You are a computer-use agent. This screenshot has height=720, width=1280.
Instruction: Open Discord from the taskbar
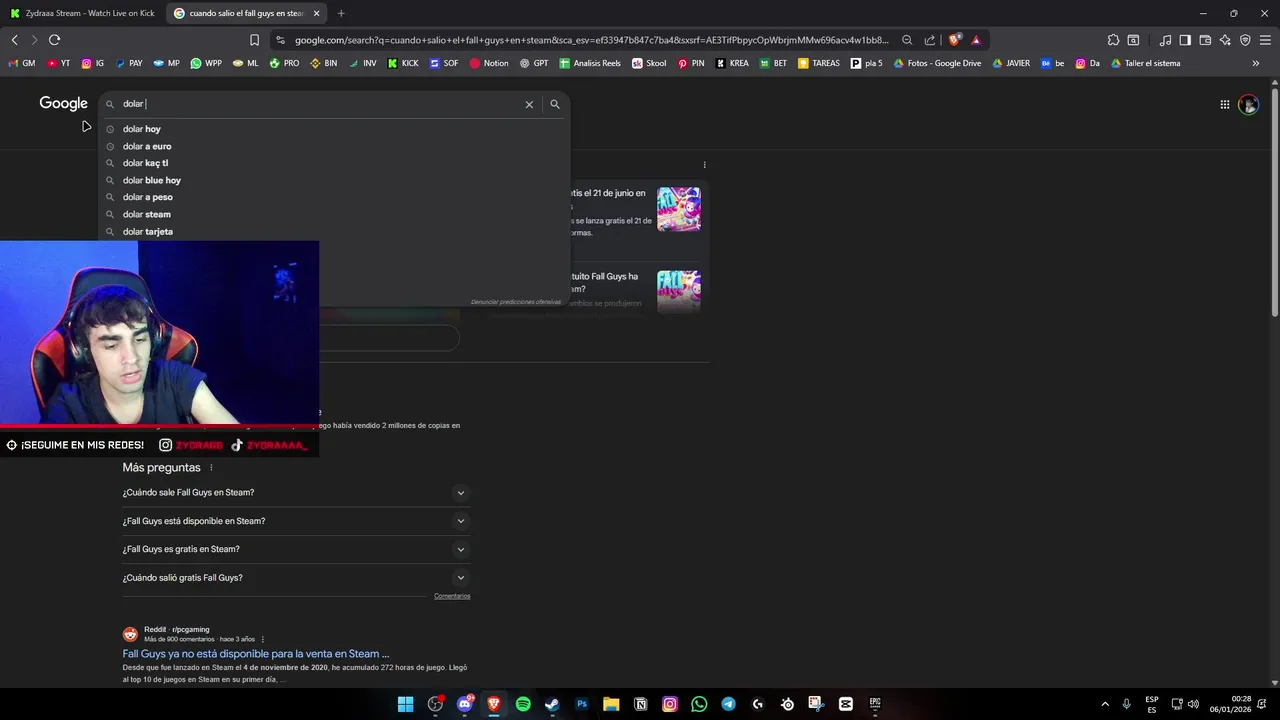tap(464, 704)
